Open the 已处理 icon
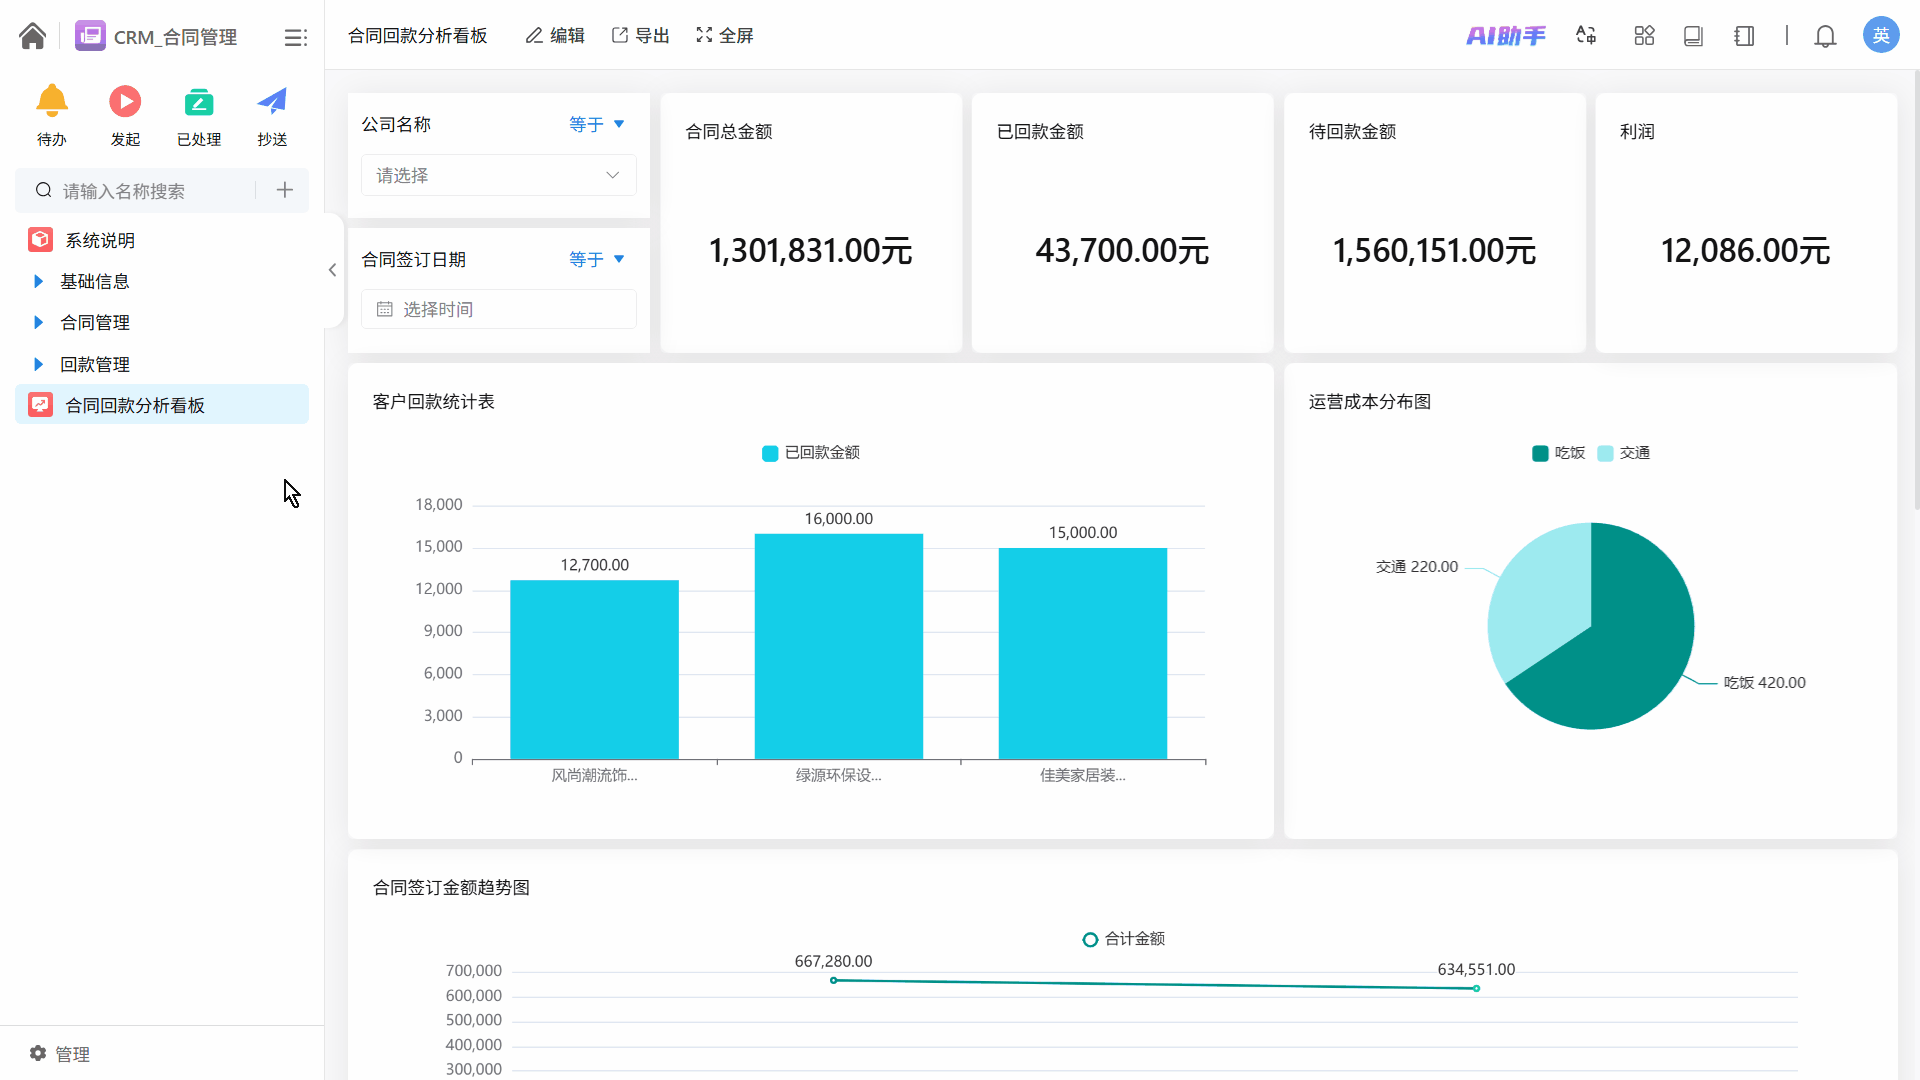The width and height of the screenshot is (1920, 1080). coord(198,102)
